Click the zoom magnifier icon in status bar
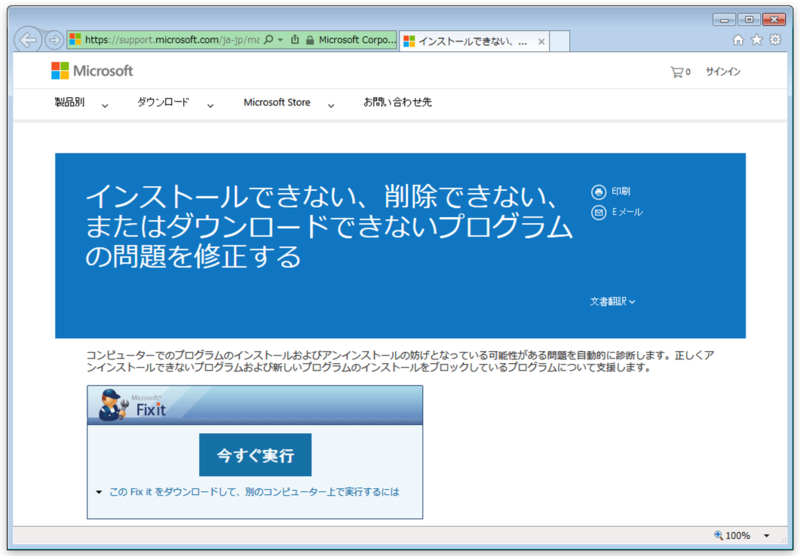Image resolution: width=800 pixels, height=556 pixels. coord(718,535)
